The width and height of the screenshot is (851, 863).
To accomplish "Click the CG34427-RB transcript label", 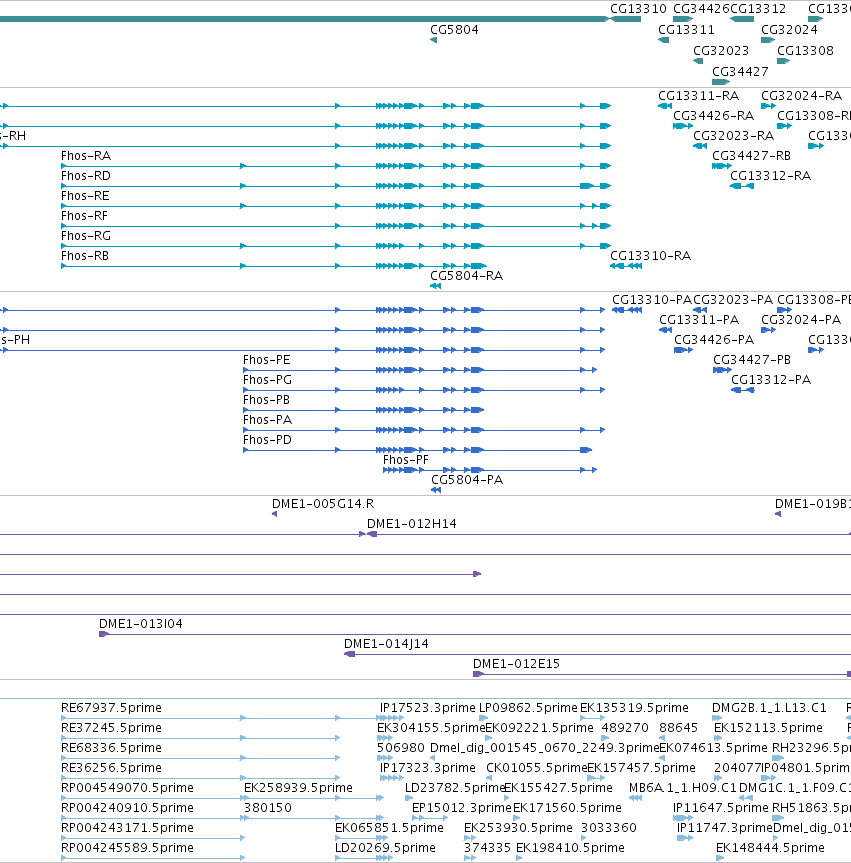I will [751, 156].
